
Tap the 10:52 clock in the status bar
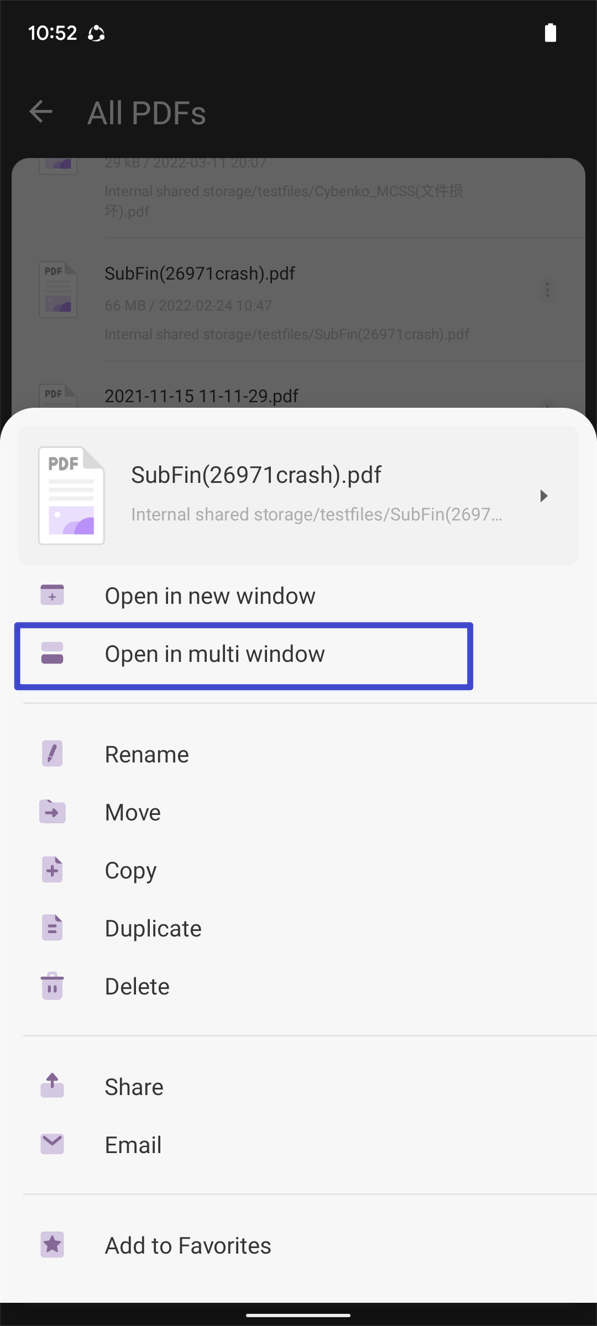click(52, 33)
